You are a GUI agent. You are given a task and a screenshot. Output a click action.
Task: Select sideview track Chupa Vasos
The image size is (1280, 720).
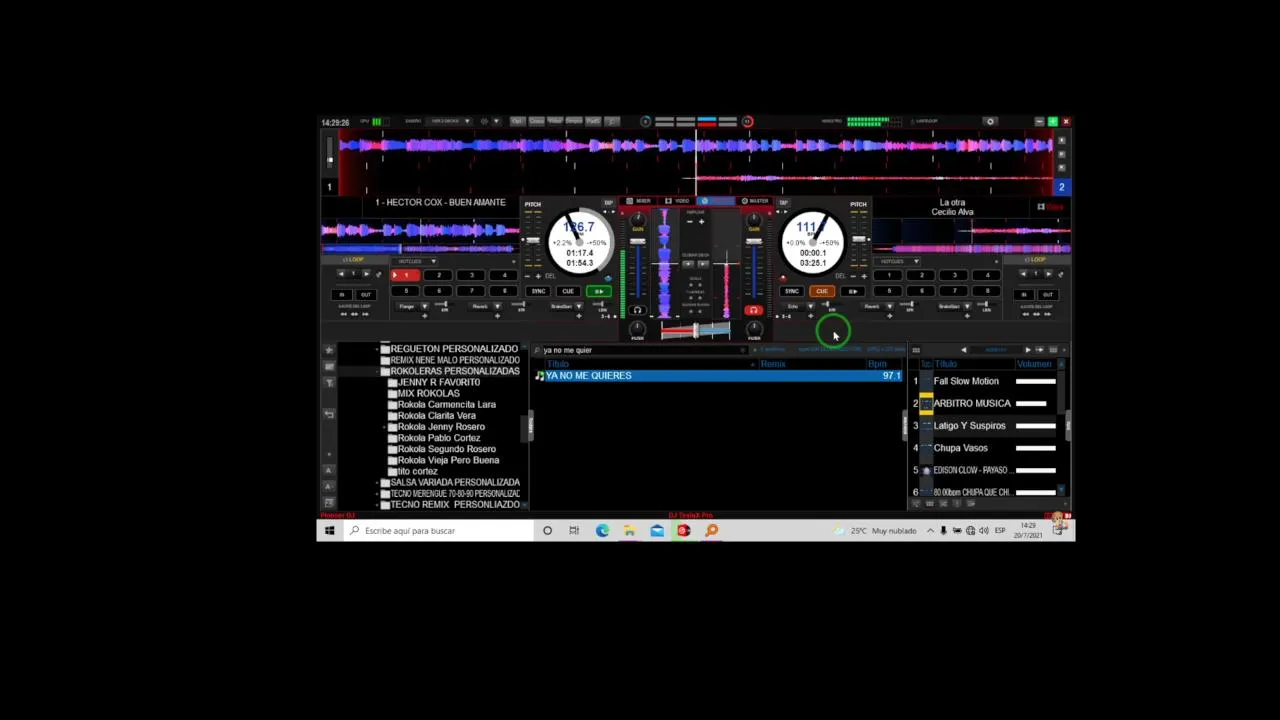(x=960, y=448)
